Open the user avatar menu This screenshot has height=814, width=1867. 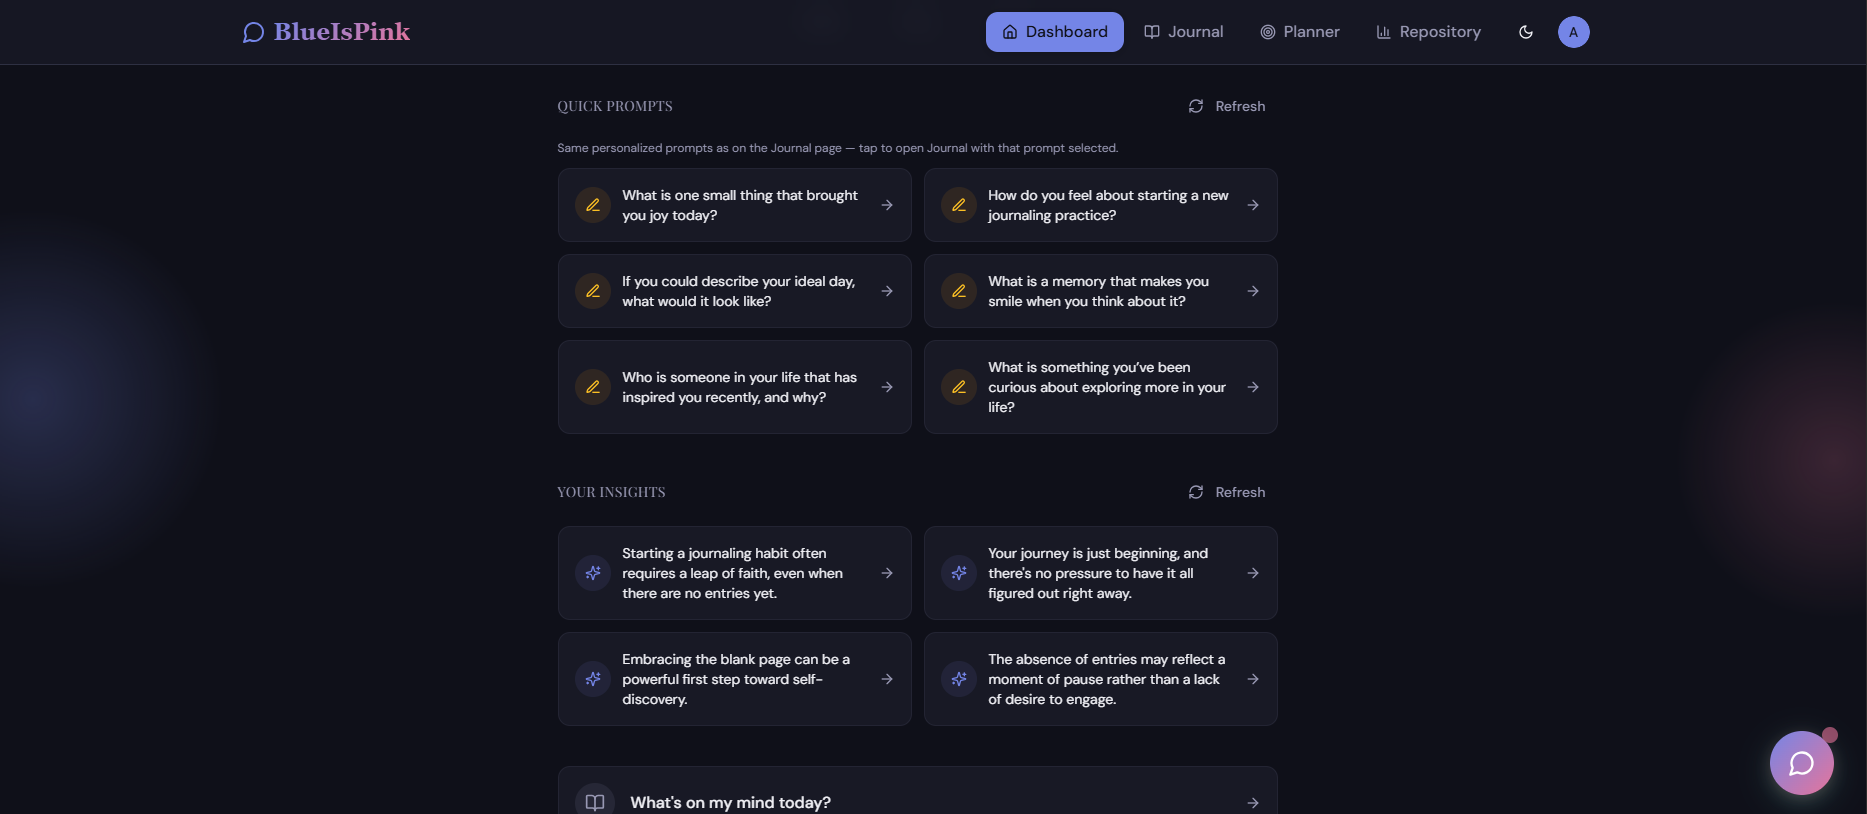pos(1573,32)
